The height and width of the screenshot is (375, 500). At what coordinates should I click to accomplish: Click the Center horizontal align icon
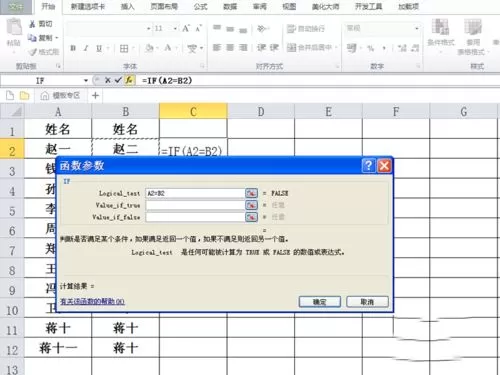pos(230,48)
